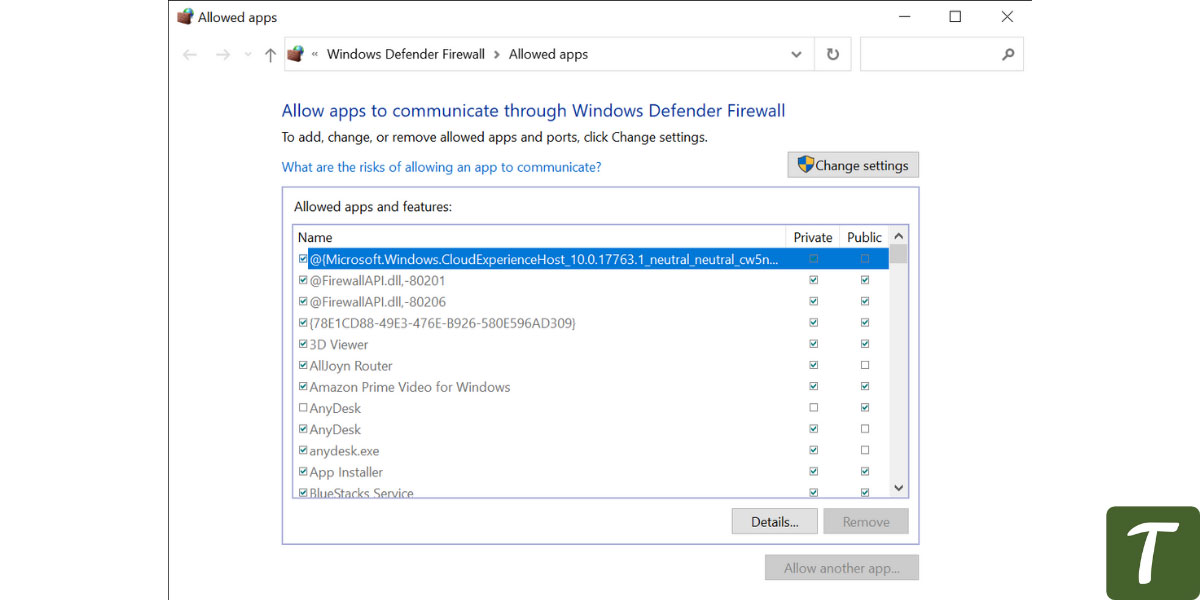Uncheck the BlueStacks Service entry
The height and width of the screenshot is (600, 1200).
click(303, 492)
